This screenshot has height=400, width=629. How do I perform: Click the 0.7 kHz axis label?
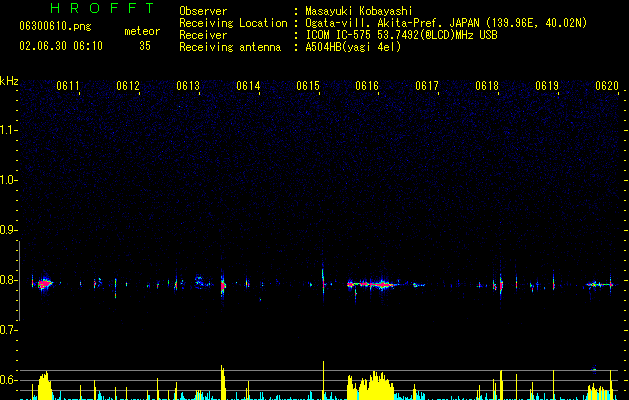(x=8, y=330)
